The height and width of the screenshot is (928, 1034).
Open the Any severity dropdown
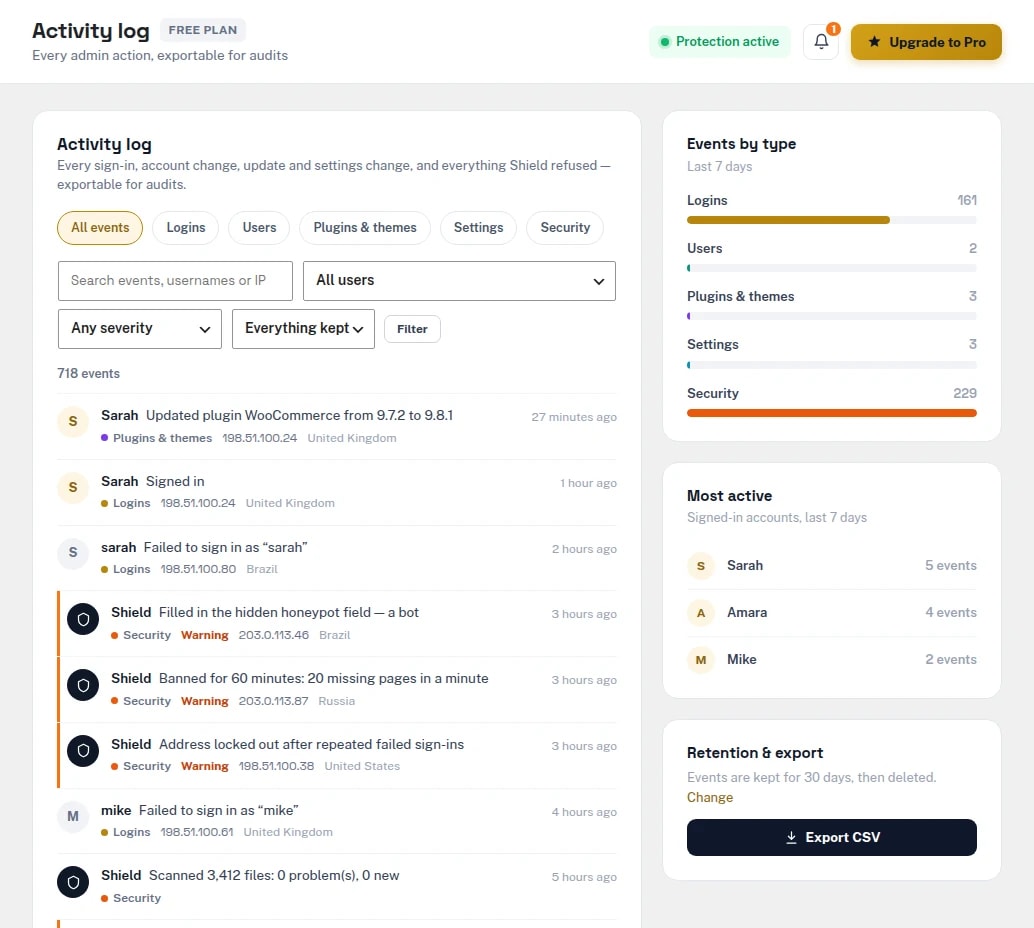coord(140,329)
